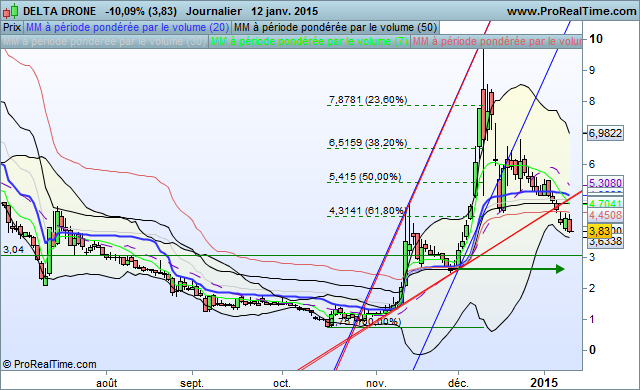Select the Prix indicator tab
This screenshot has width=640, height=390.
(12, 27)
